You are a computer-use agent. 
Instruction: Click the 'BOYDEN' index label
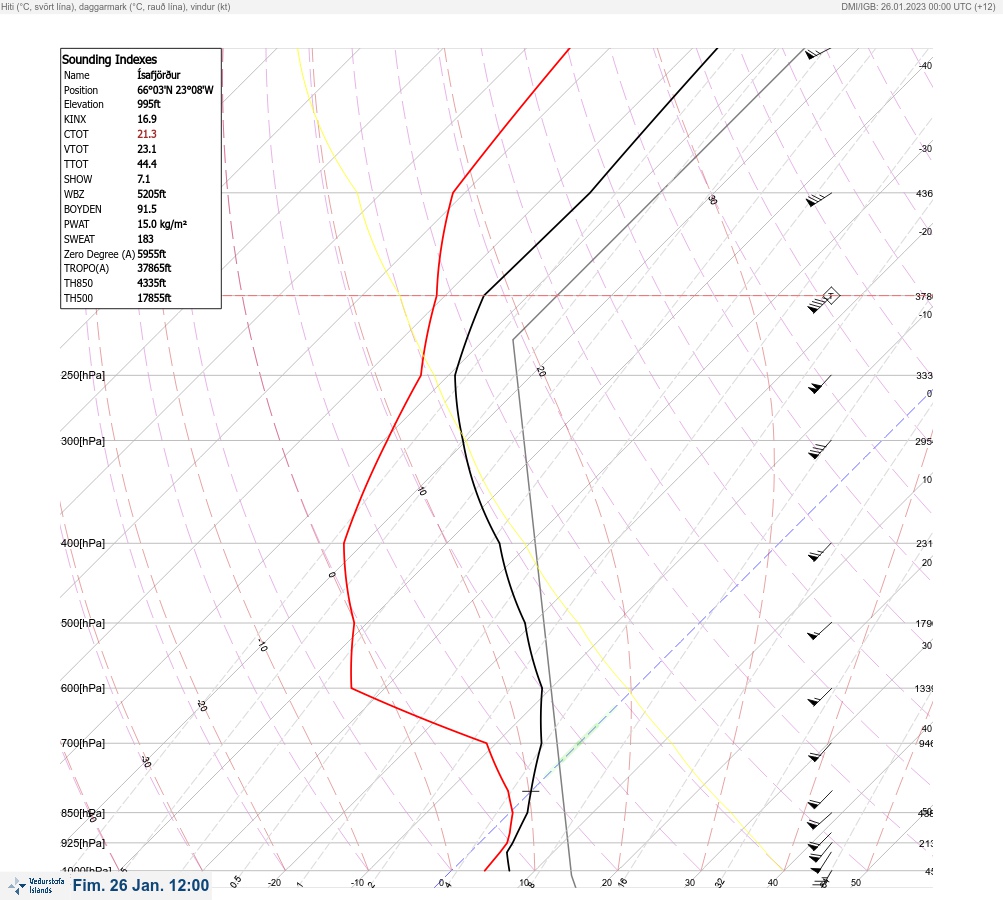tap(83, 209)
